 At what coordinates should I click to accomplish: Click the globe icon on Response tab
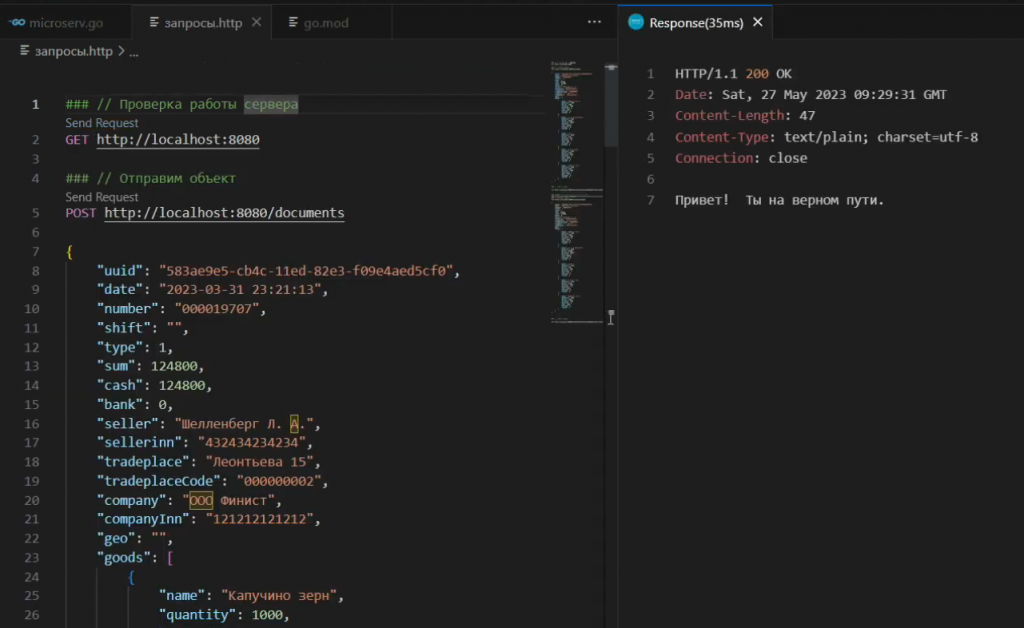pyautogui.click(x=635, y=23)
